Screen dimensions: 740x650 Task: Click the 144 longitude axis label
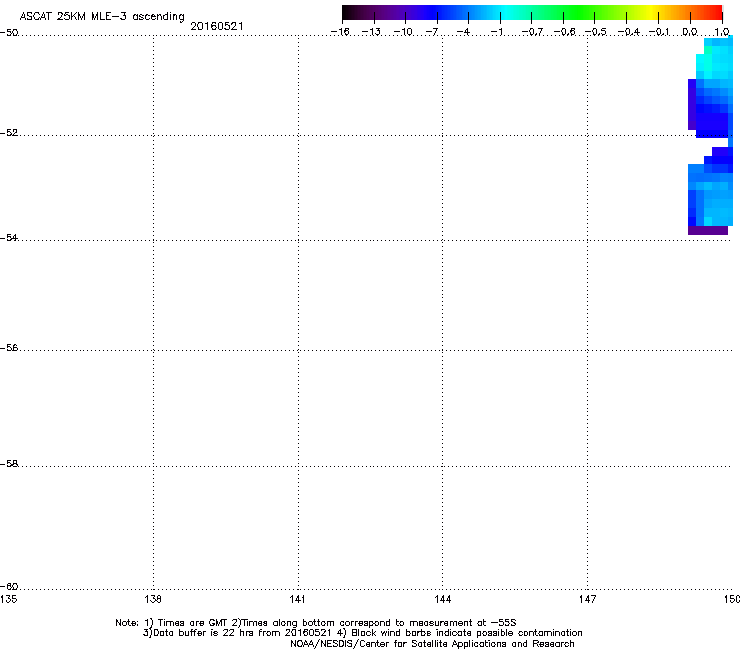442,599
